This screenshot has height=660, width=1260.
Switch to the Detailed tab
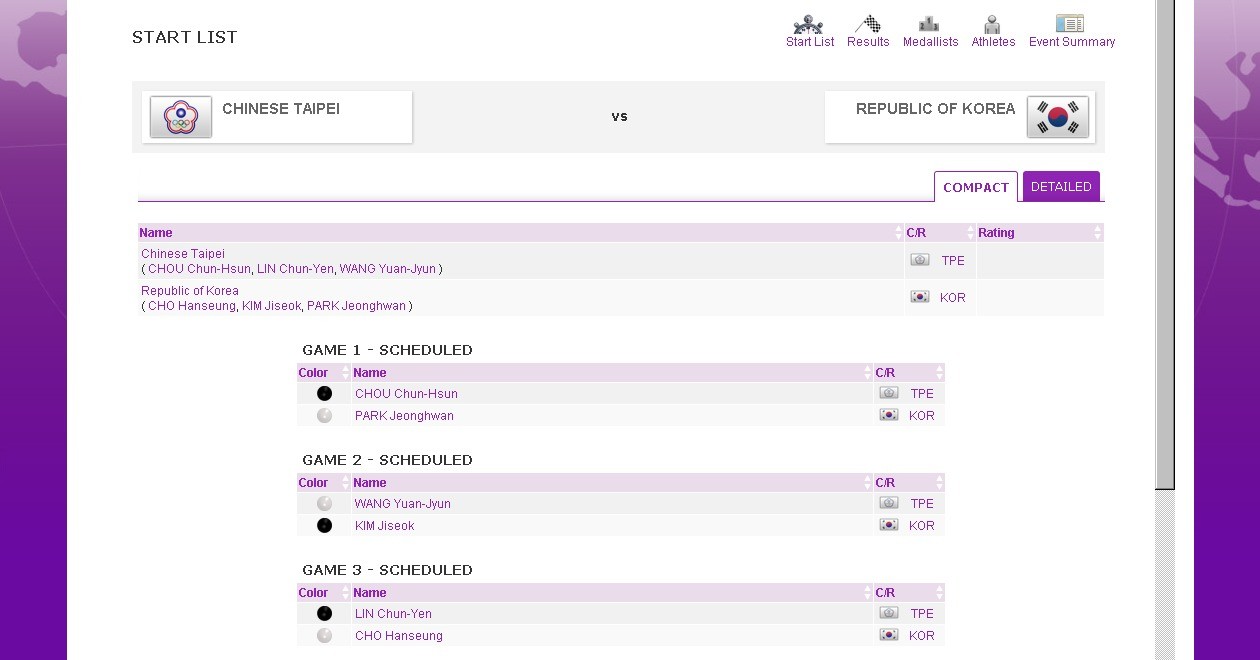coord(1061,187)
